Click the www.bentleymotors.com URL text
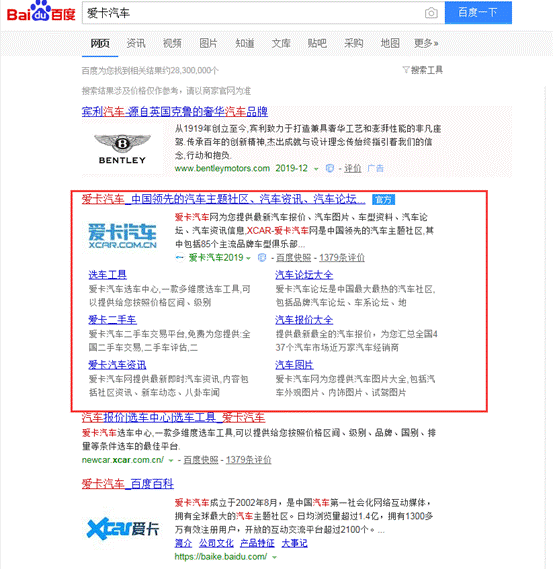The height and width of the screenshot is (569, 553). click(222, 168)
